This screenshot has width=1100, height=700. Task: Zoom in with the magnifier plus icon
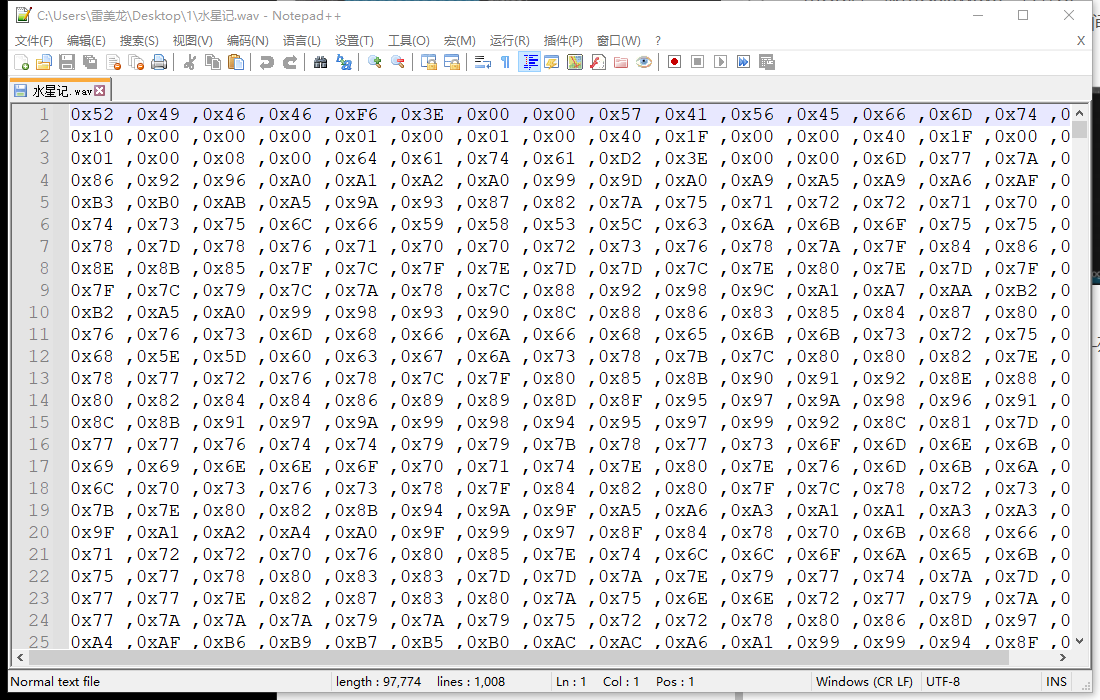375,62
